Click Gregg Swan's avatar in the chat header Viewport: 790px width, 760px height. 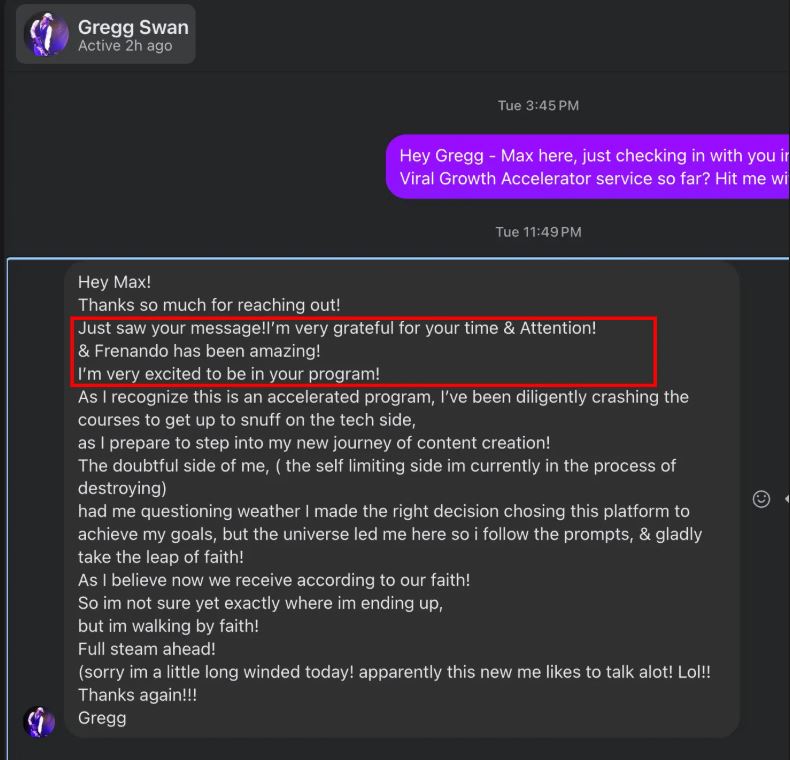pyautogui.click(x=46, y=35)
